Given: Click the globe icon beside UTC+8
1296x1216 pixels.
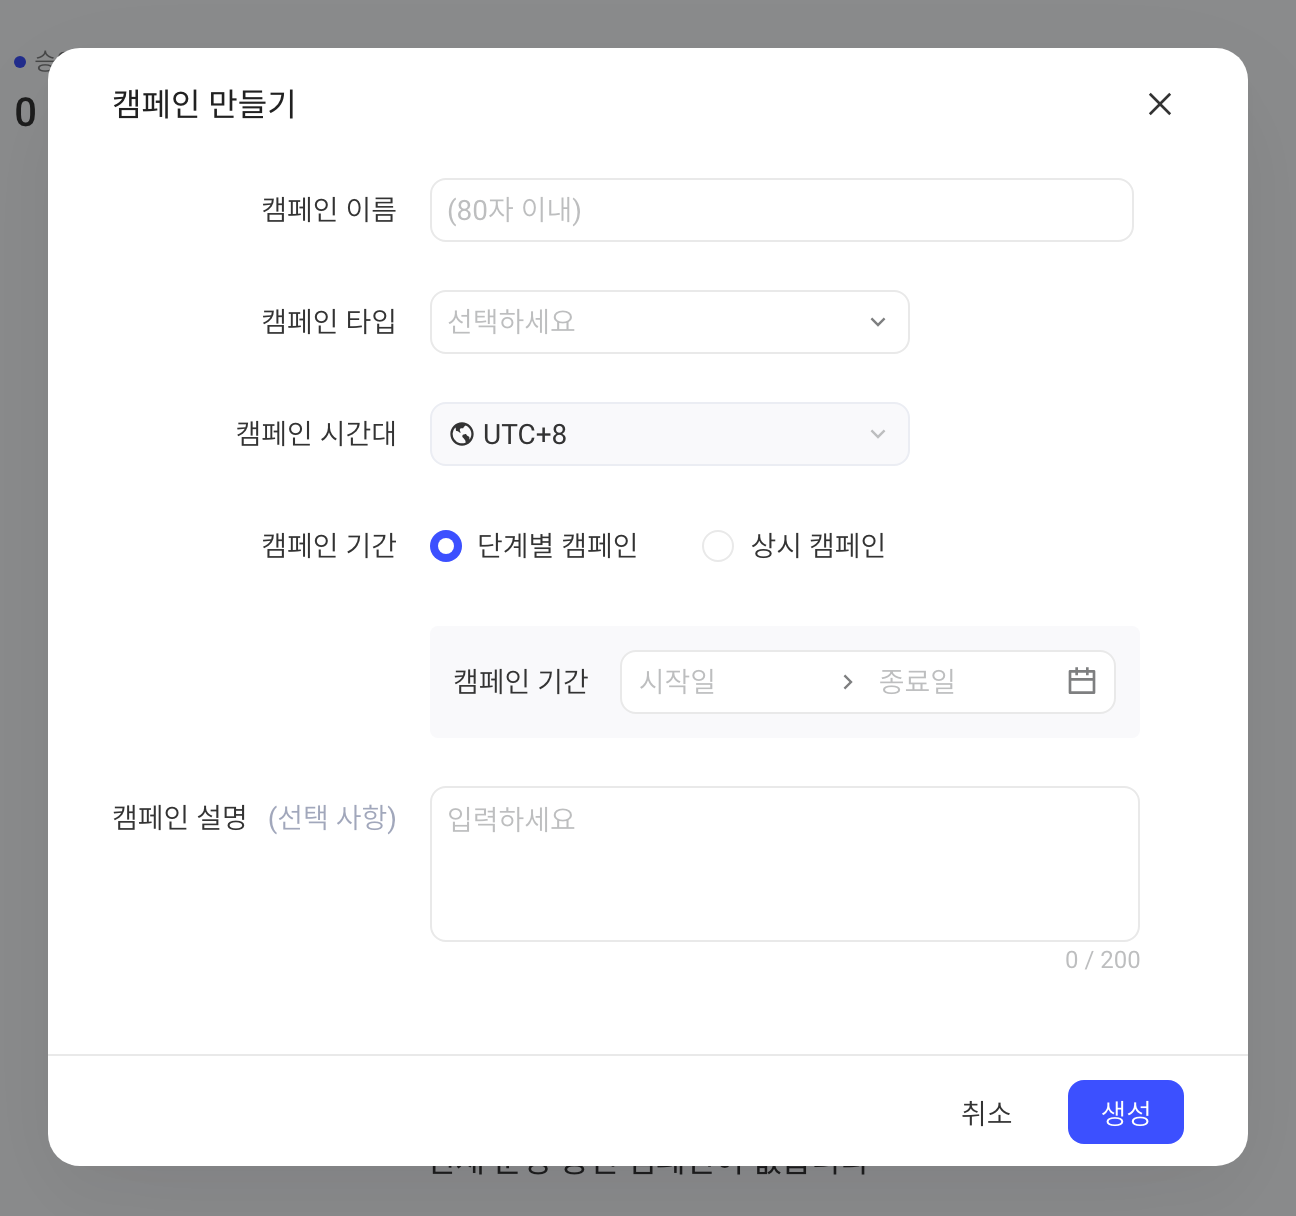Looking at the screenshot, I should (x=462, y=434).
